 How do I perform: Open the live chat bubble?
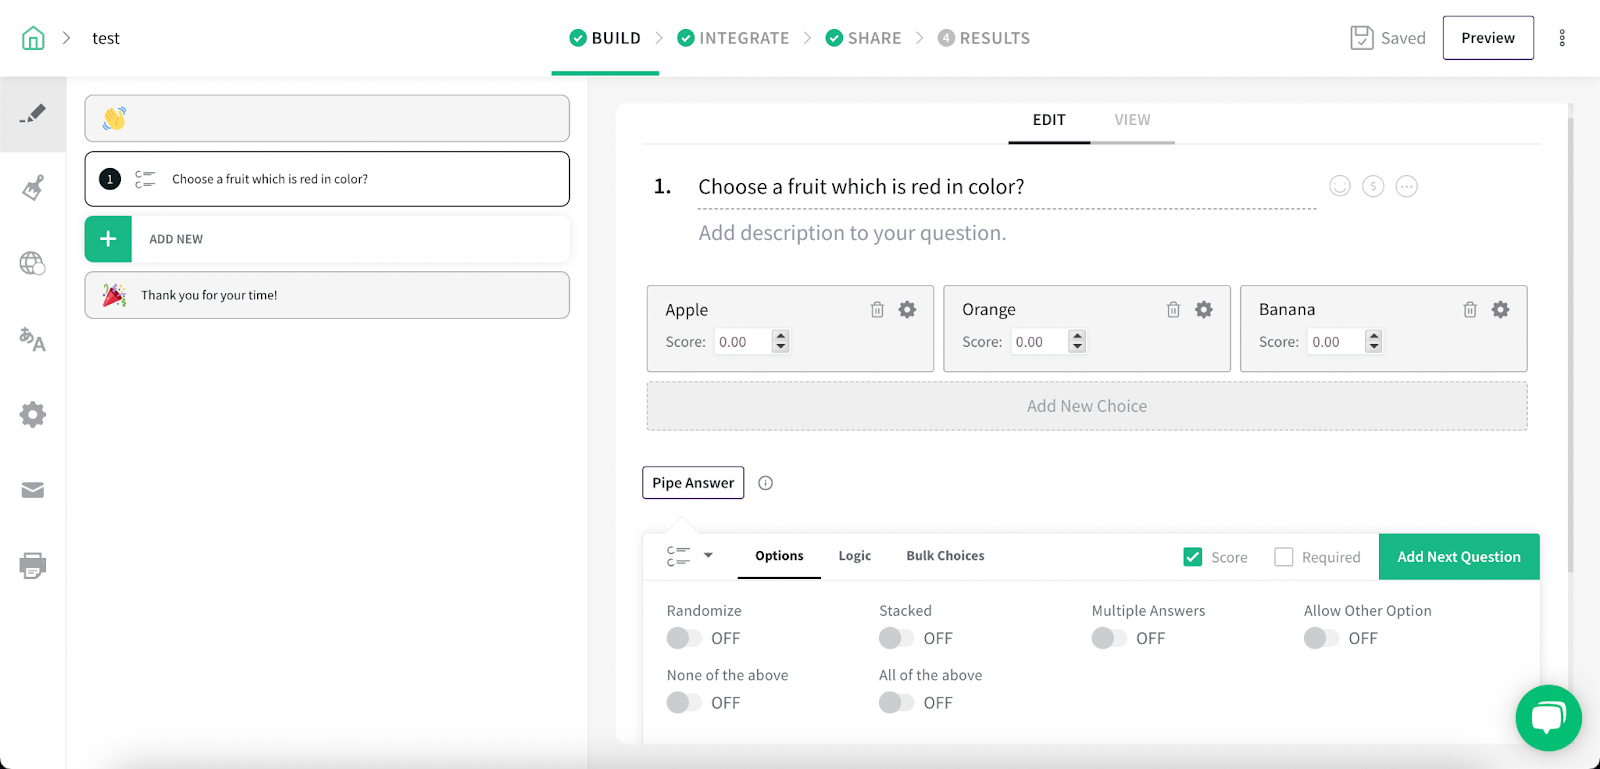tap(1548, 717)
